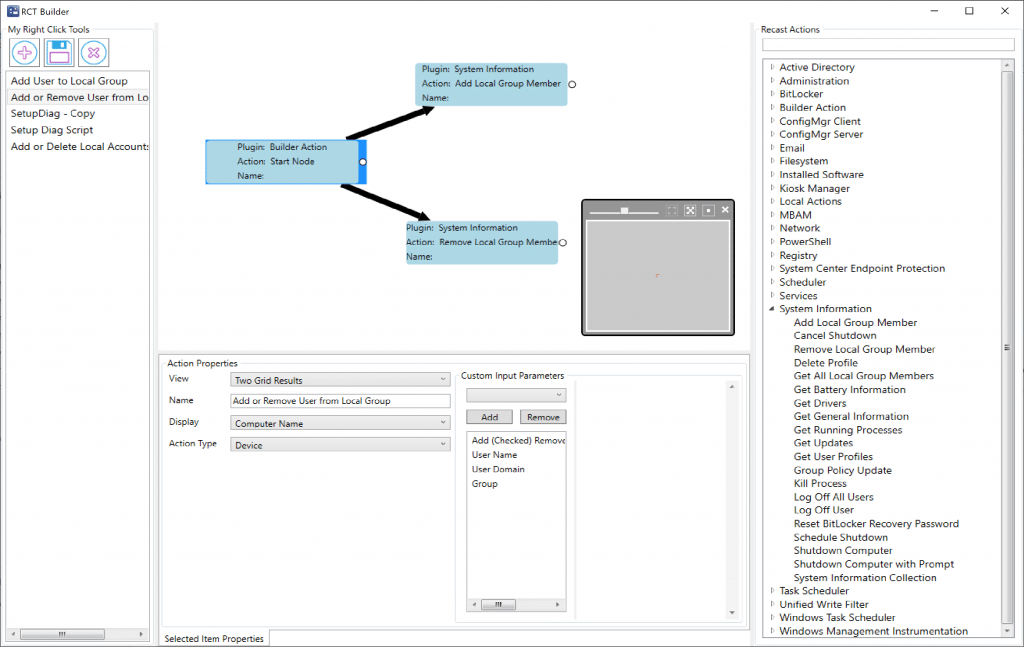Switch to the Selected Item Properties tab
Viewport: 1024px width, 647px height.
point(214,638)
